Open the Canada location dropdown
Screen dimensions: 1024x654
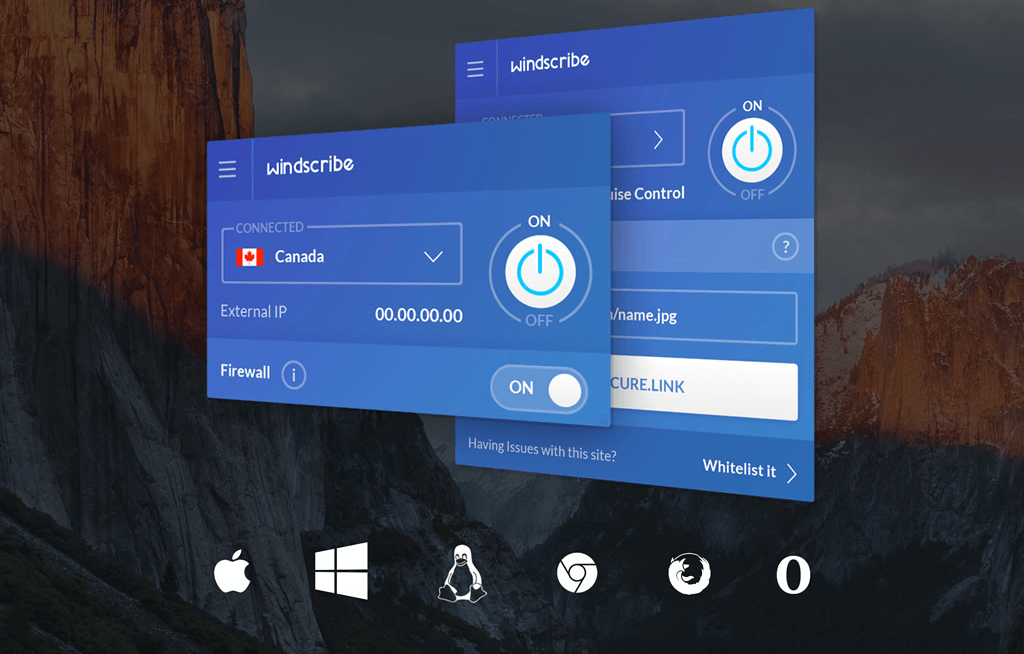pos(342,255)
